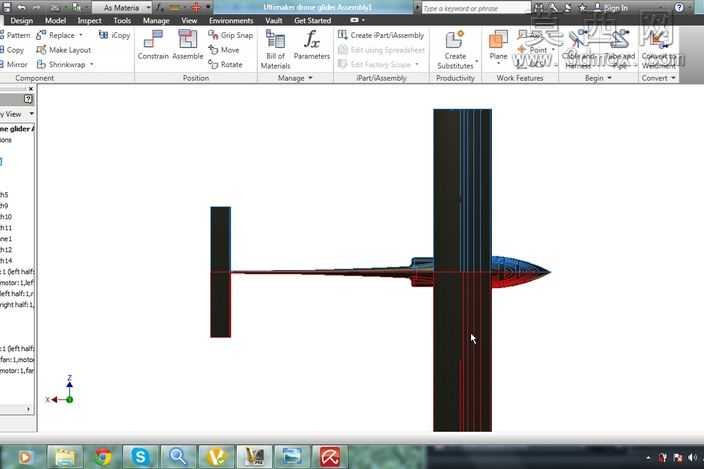The width and height of the screenshot is (704, 469).
Task: Close the browser panel
Action: tap(31, 89)
